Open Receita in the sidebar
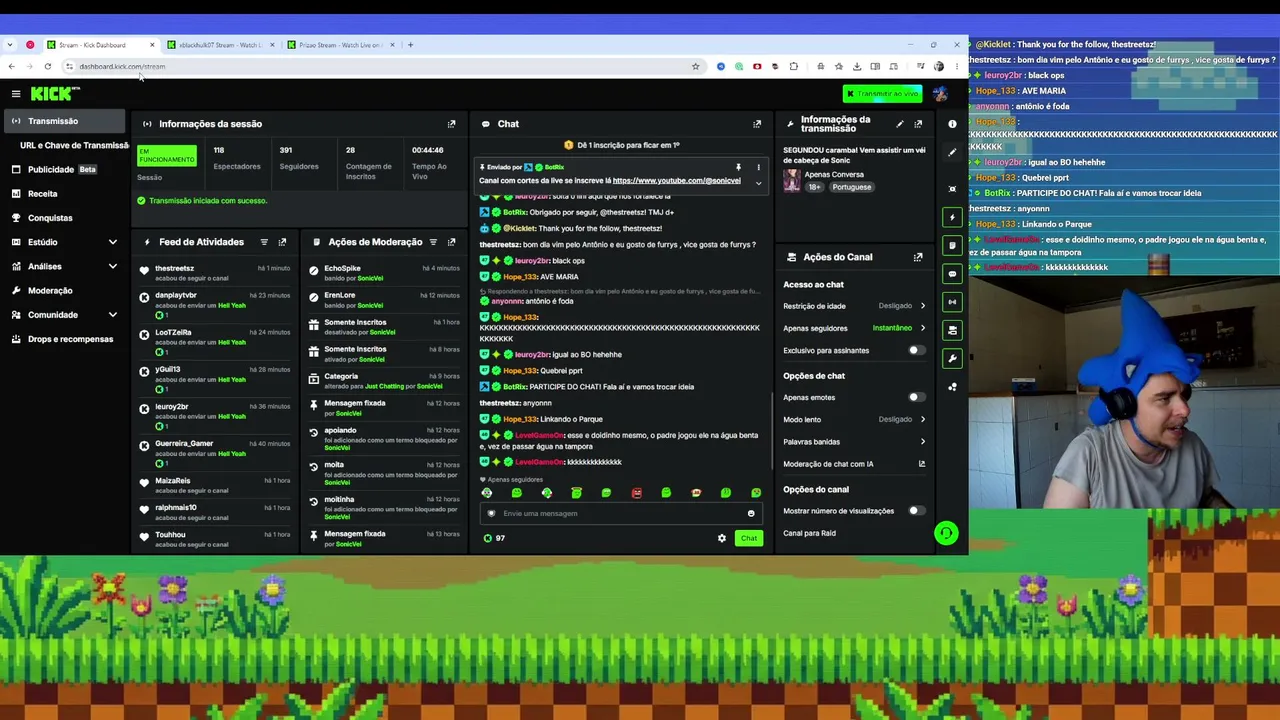1280x720 pixels. coord(65,194)
